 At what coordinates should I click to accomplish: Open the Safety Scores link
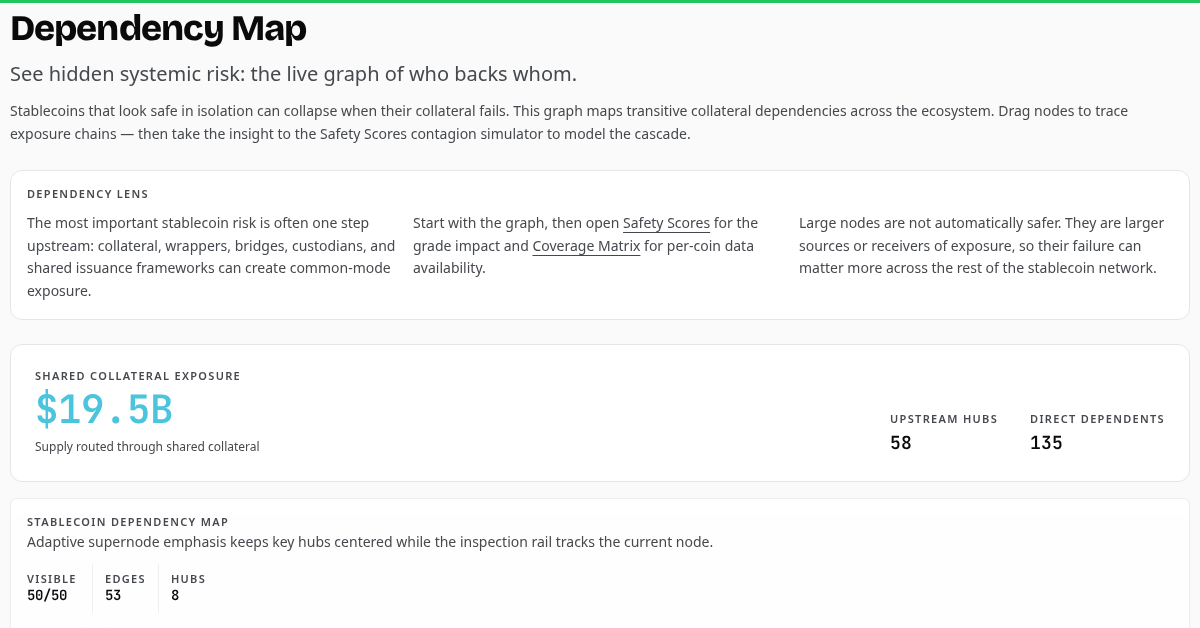(666, 223)
